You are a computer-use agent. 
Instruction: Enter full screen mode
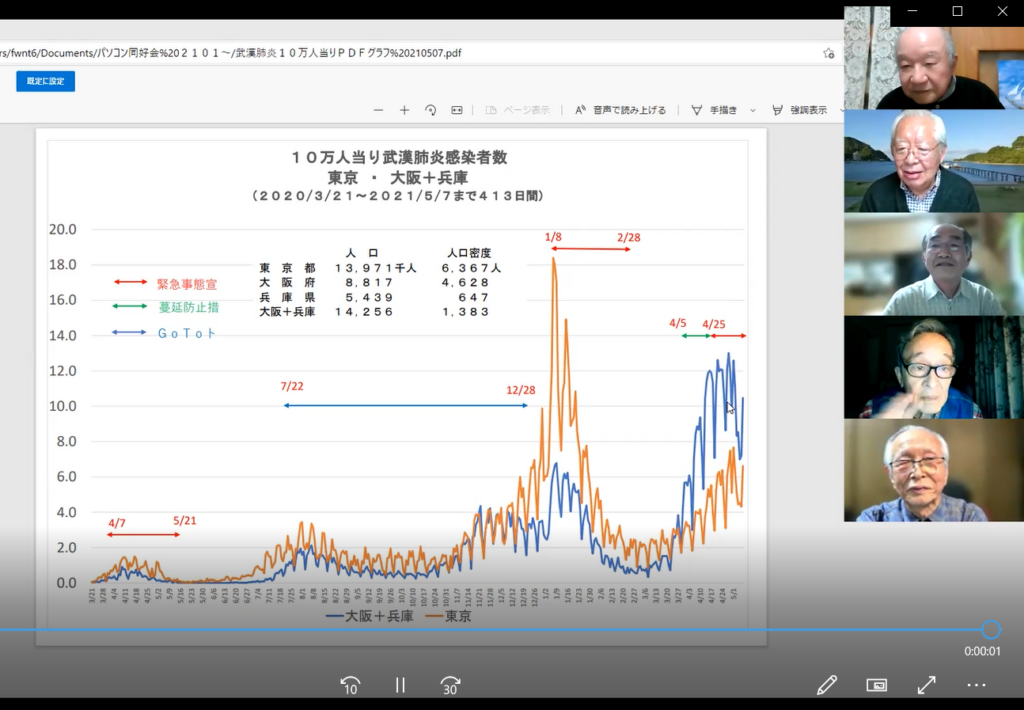(927, 685)
